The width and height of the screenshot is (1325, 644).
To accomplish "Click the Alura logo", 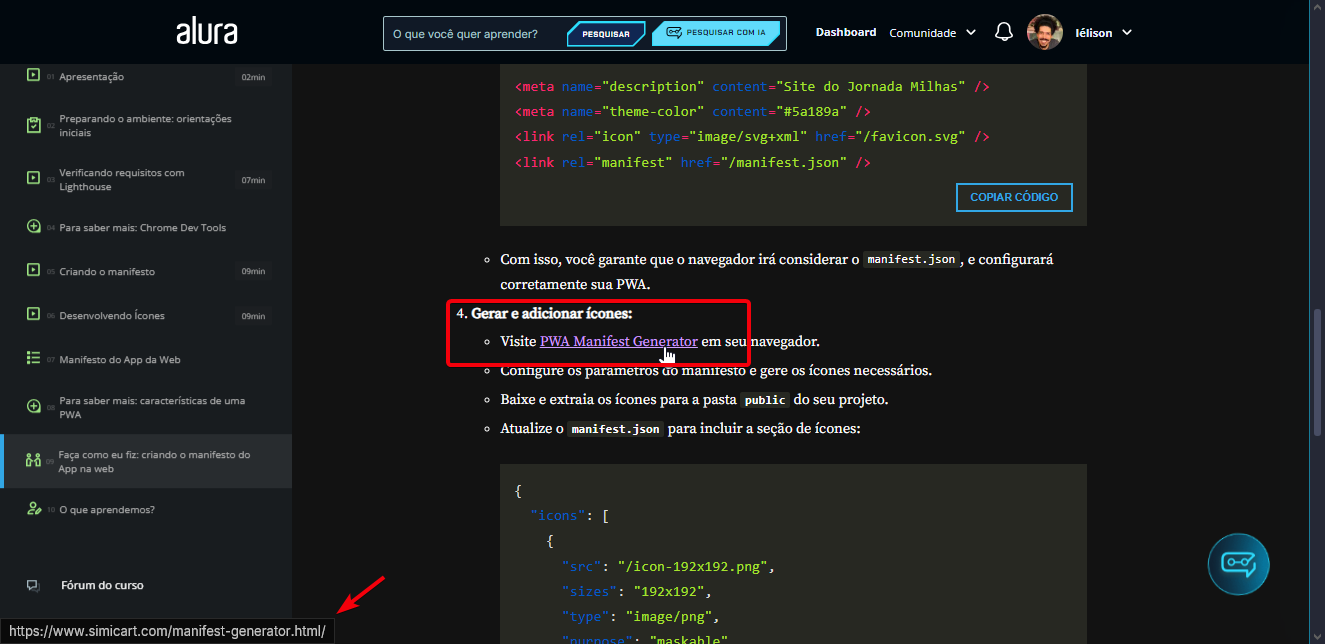I will (x=206, y=32).
